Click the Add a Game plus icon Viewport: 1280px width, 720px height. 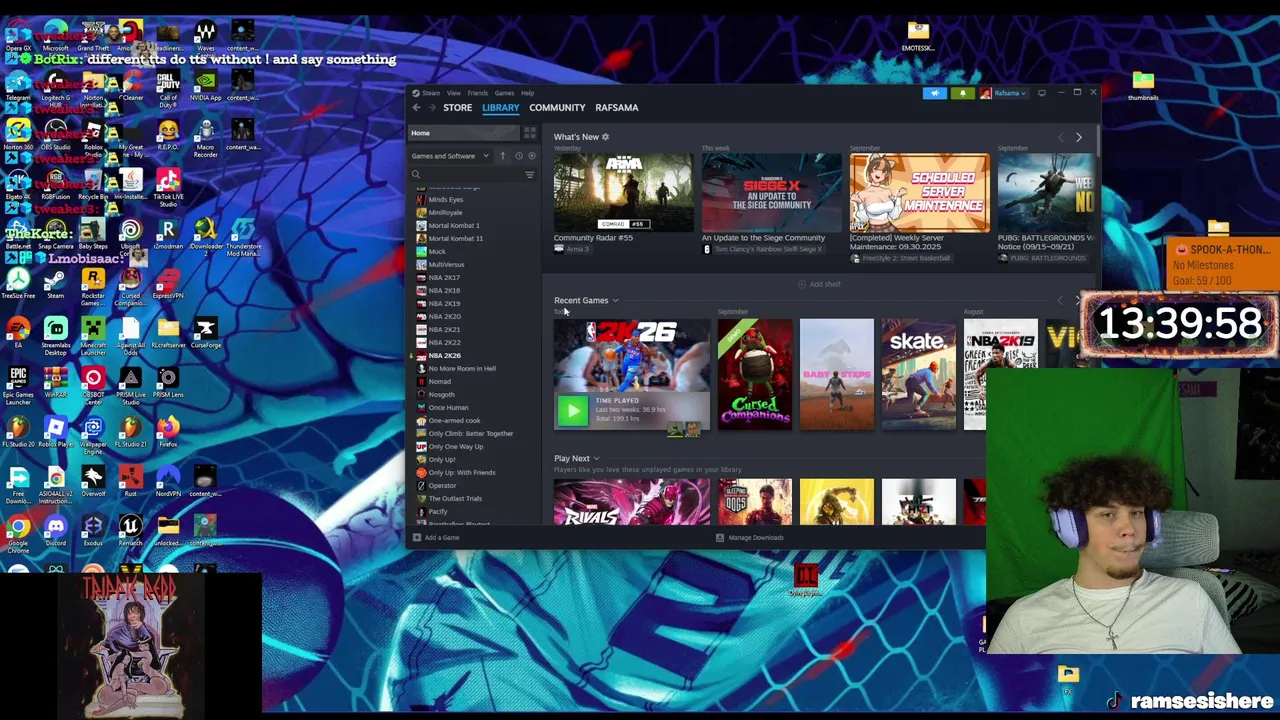(417, 538)
